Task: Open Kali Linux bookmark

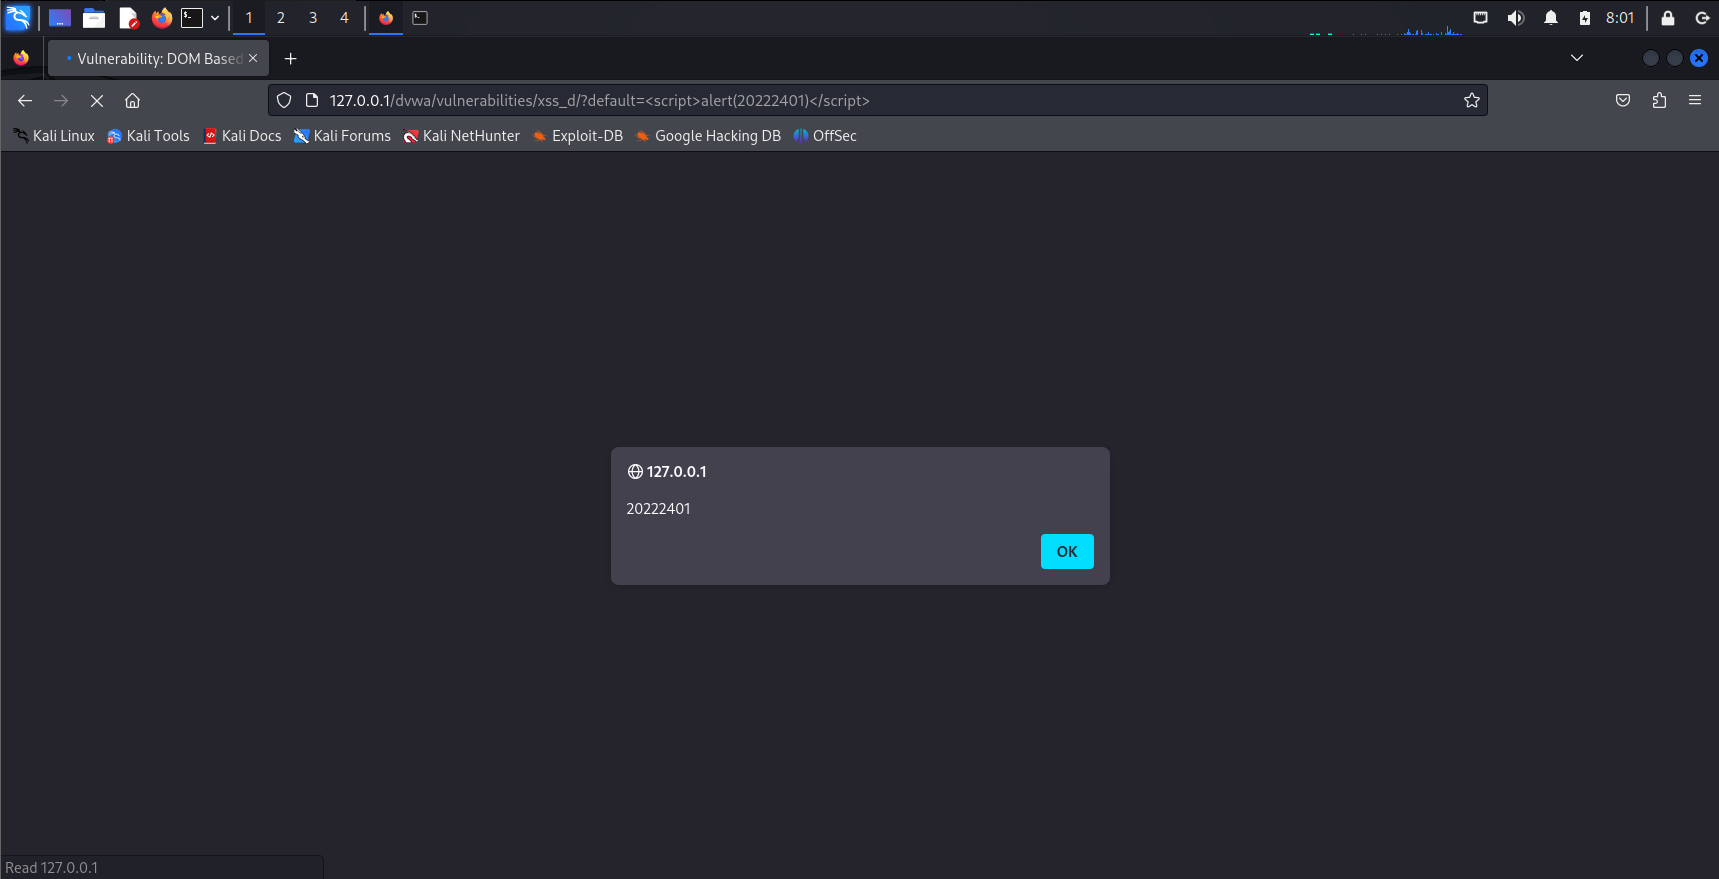Action: click(x=54, y=136)
